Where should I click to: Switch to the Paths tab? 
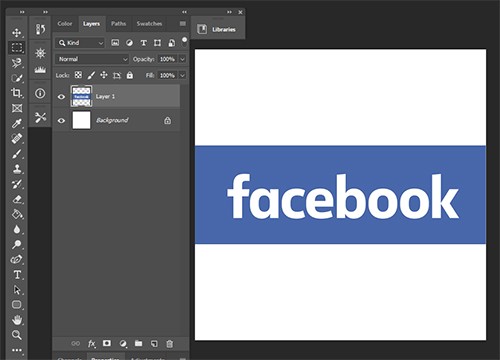pos(118,24)
